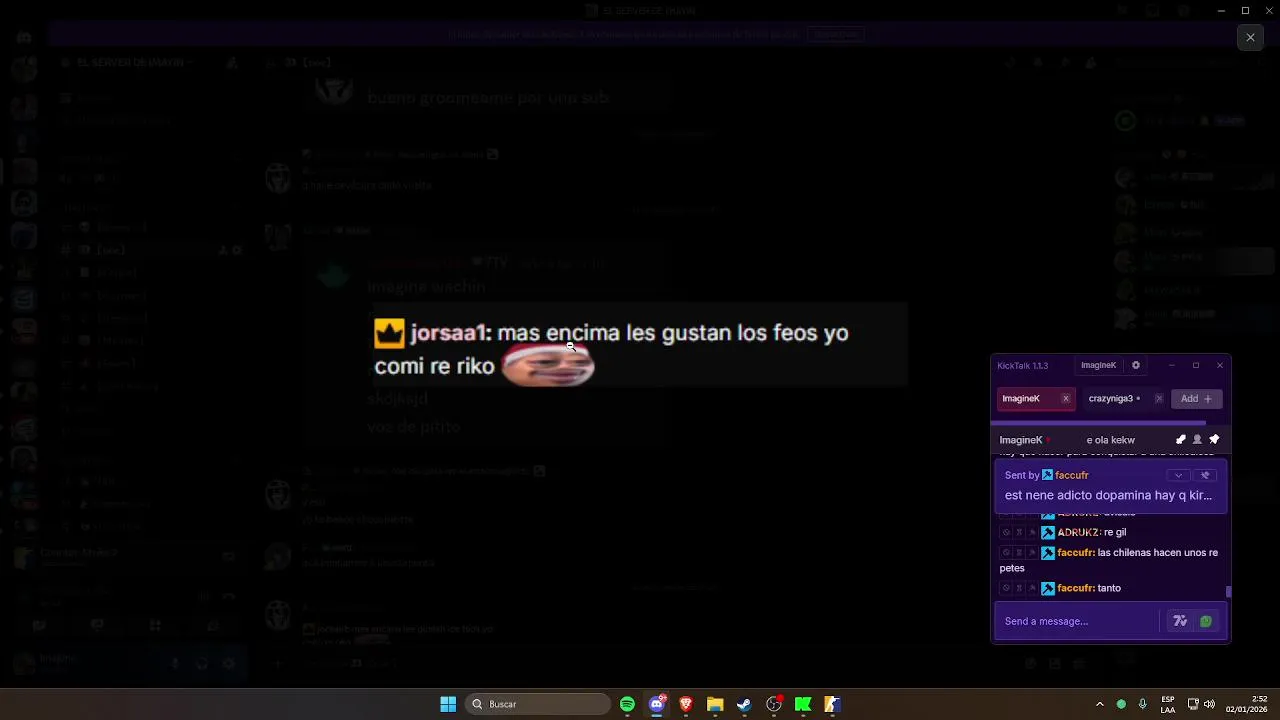Add a new chatroom with Add +
The image size is (1280, 720).
(x=1196, y=398)
